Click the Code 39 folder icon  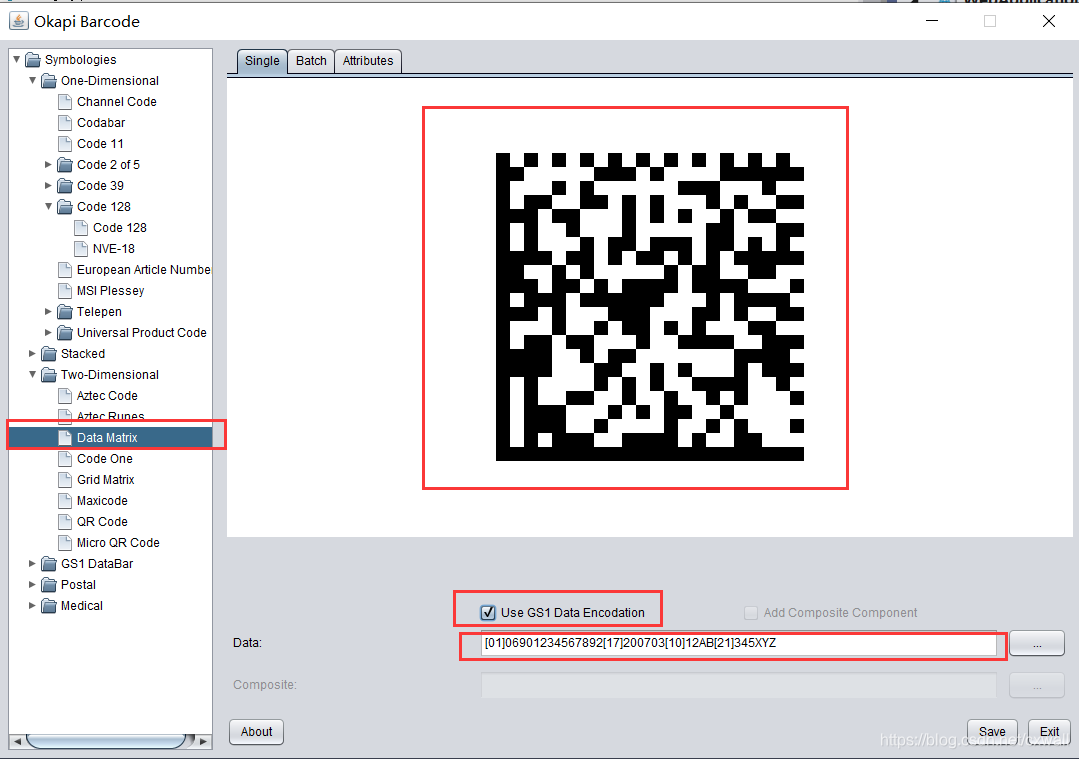65,186
